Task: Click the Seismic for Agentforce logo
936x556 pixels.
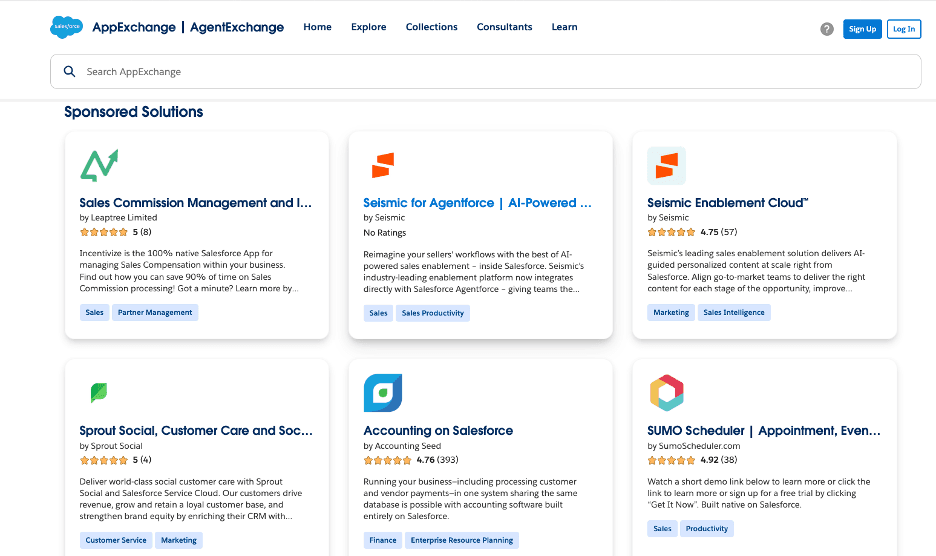Action: coord(382,165)
